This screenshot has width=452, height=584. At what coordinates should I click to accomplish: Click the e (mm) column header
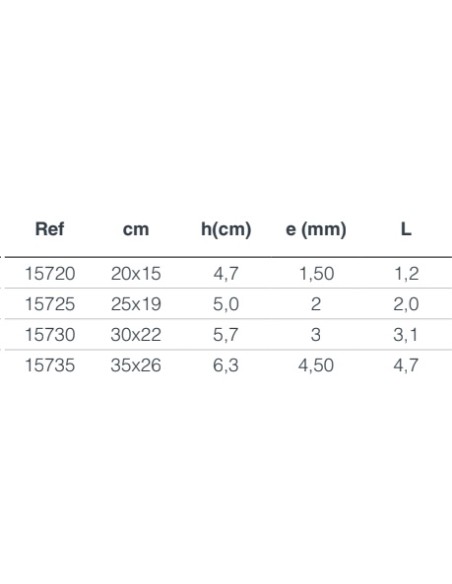point(316,229)
